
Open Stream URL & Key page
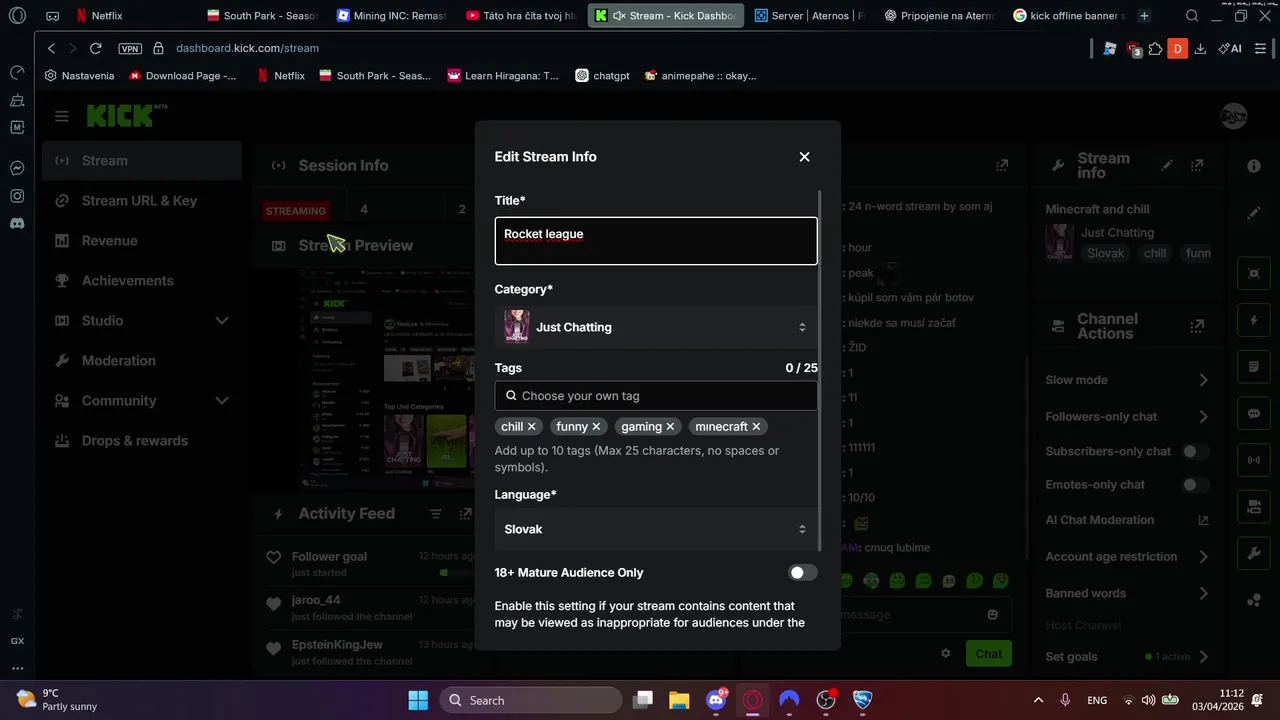pyautogui.click(x=142, y=201)
